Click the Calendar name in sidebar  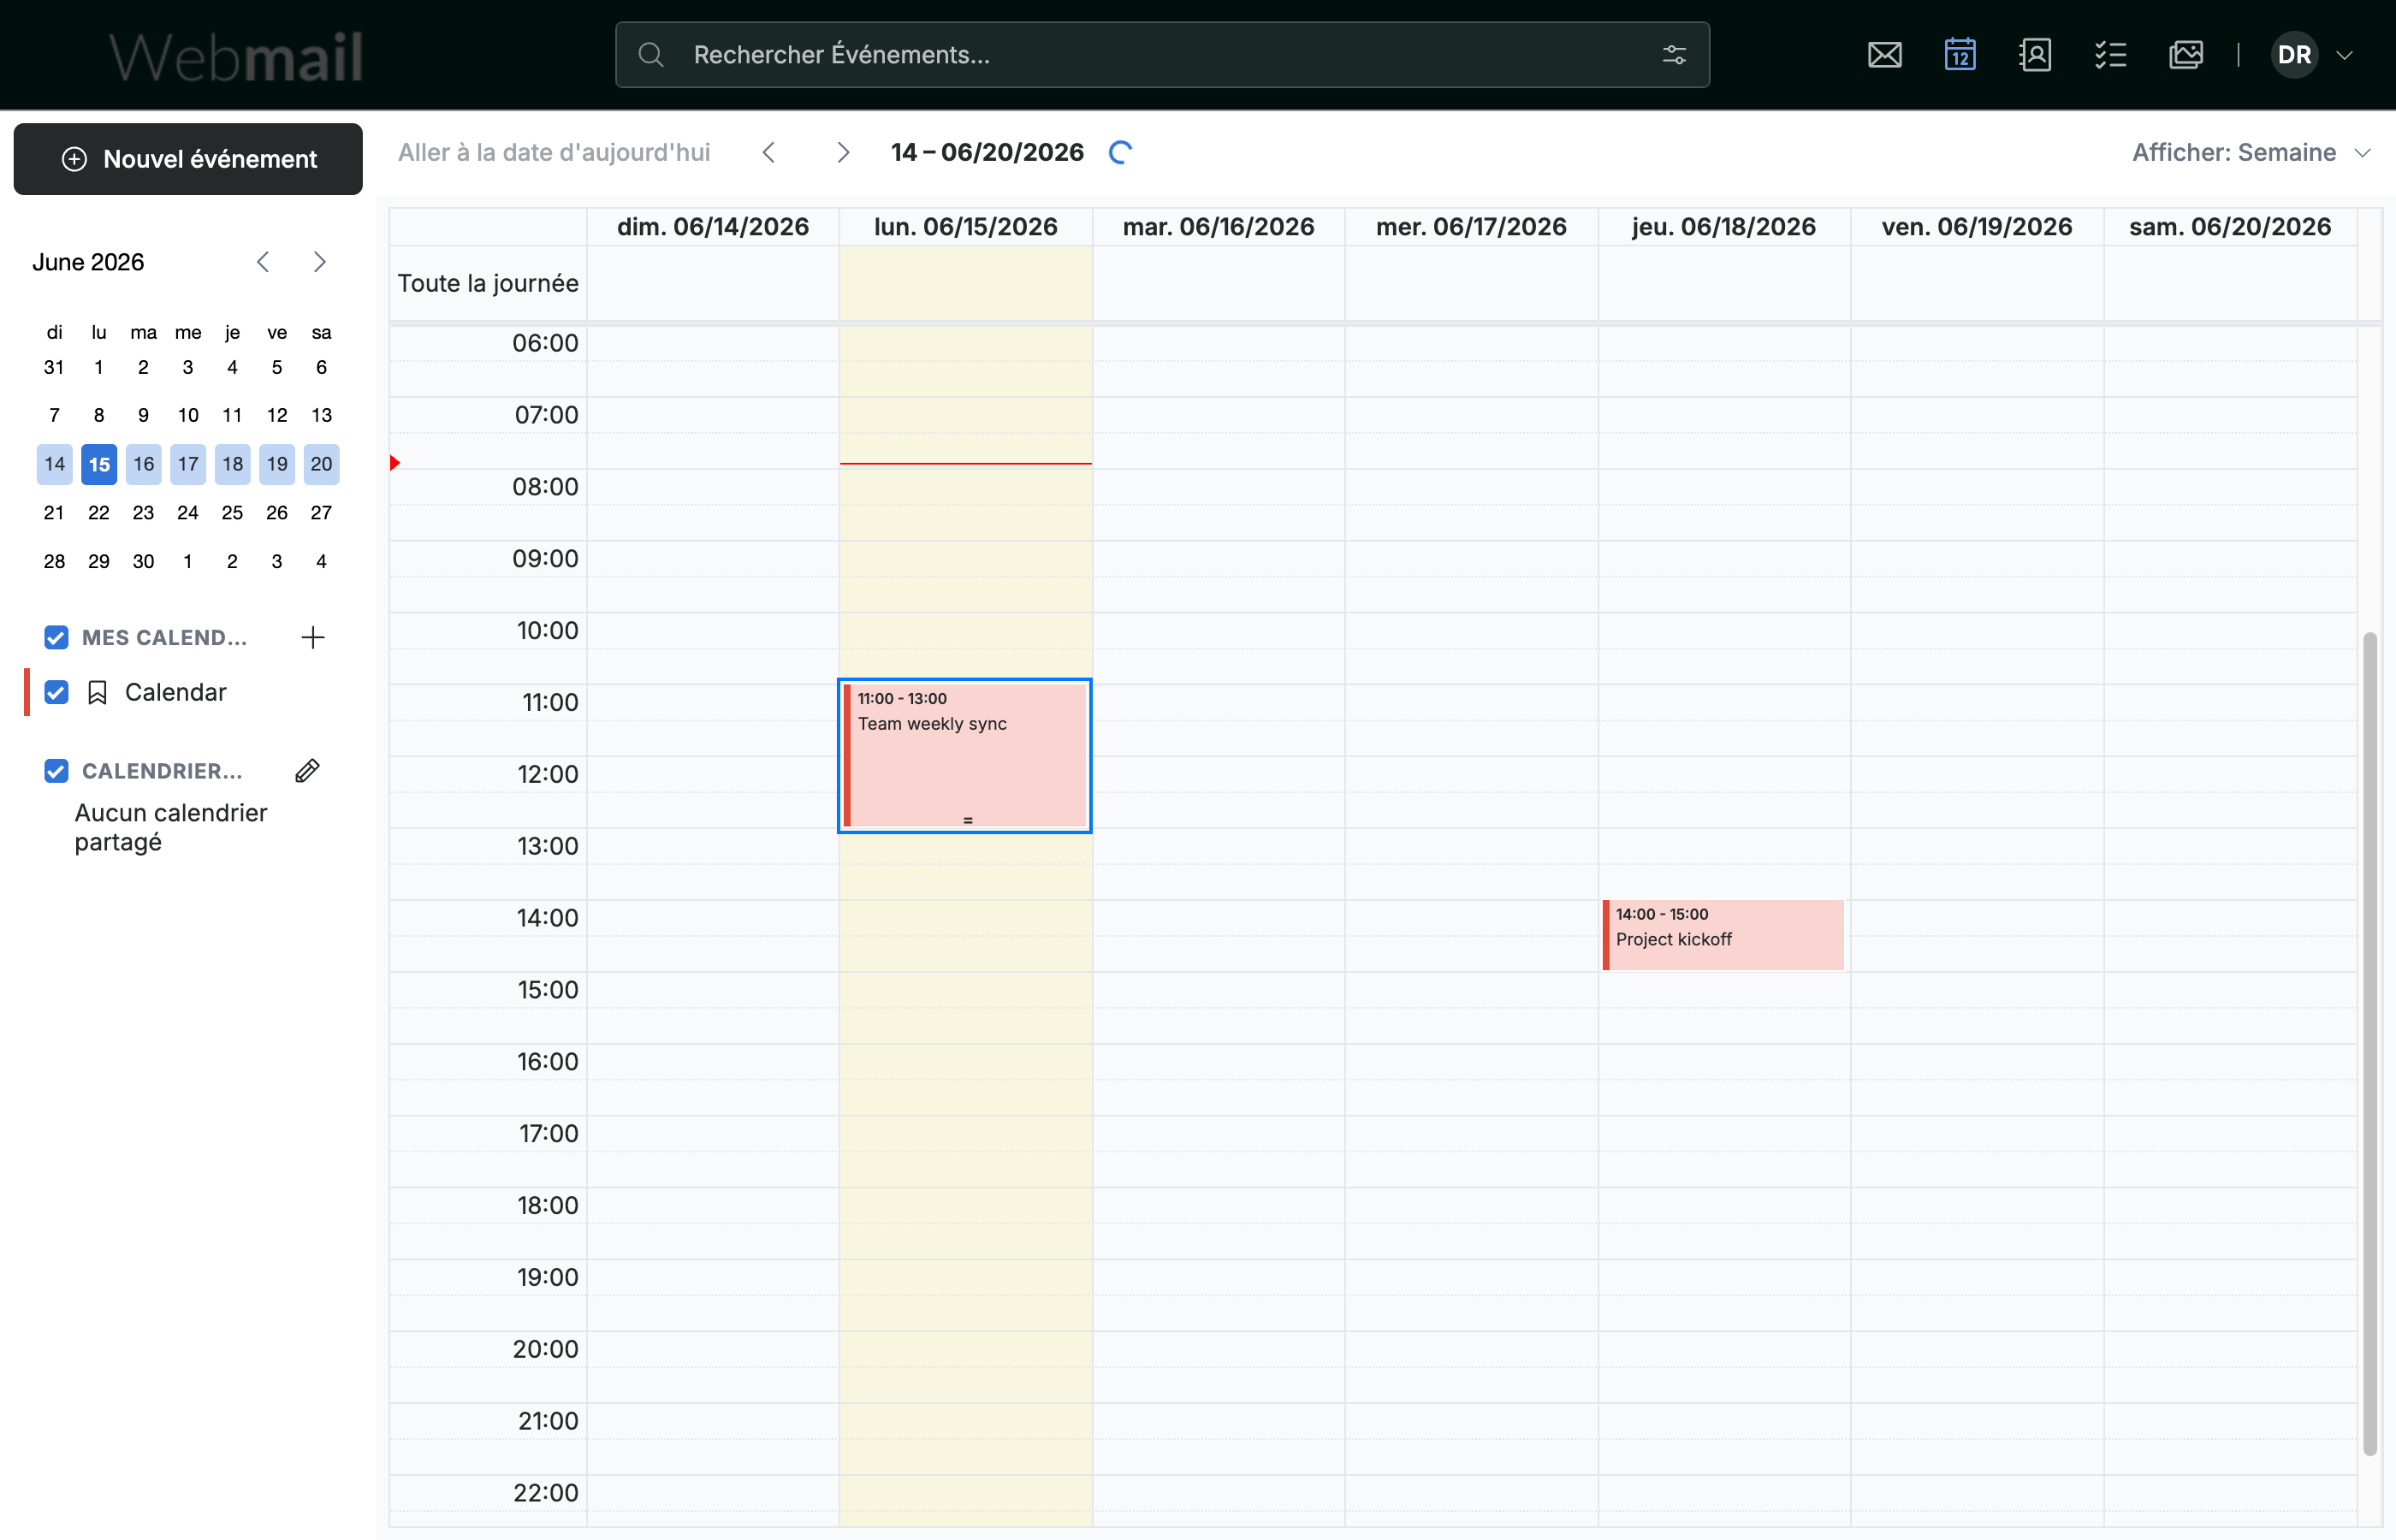pyautogui.click(x=176, y=692)
